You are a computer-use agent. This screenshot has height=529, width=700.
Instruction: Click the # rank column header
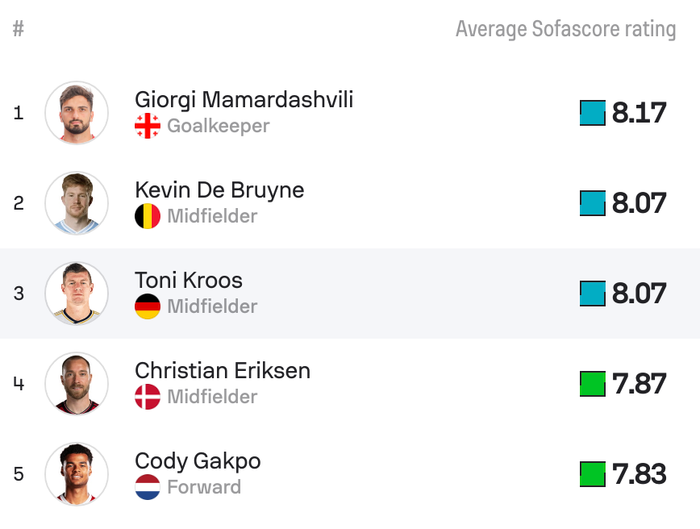[x=18, y=29]
